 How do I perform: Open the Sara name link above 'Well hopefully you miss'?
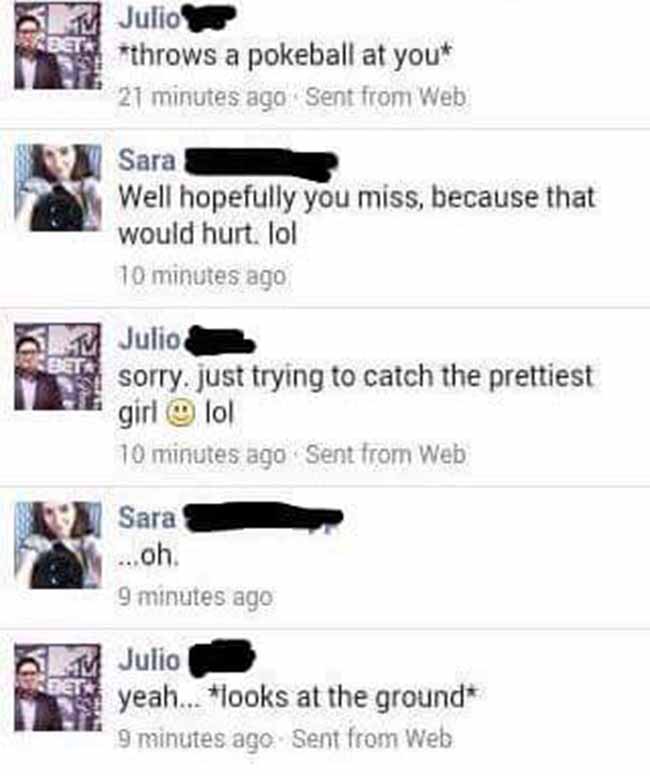(x=147, y=160)
